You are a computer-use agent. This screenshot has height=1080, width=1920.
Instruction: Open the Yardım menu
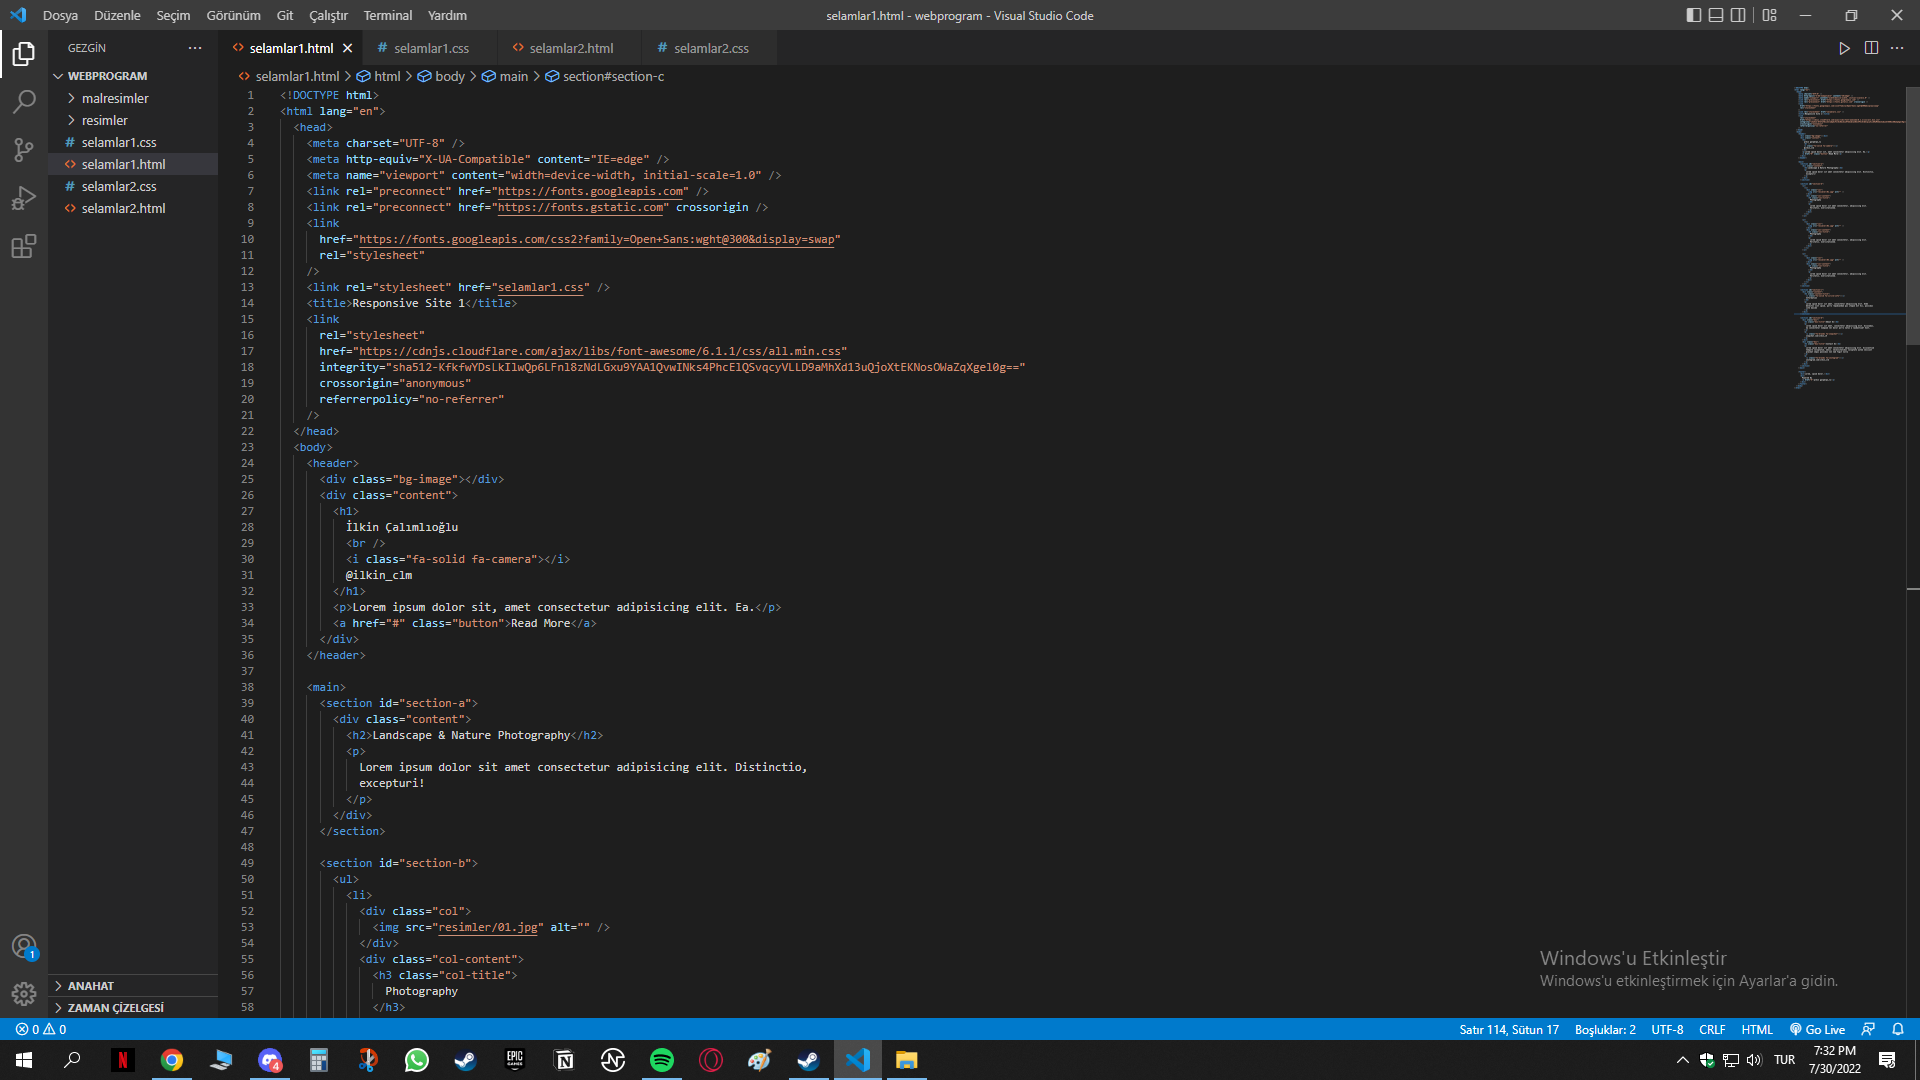coord(447,15)
